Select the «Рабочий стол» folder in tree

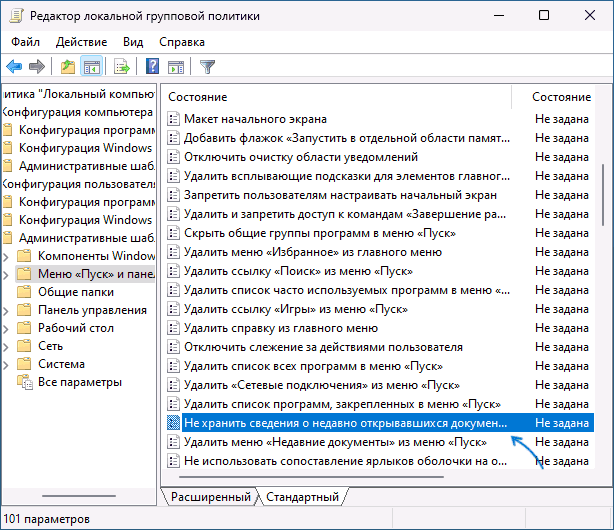point(76,328)
